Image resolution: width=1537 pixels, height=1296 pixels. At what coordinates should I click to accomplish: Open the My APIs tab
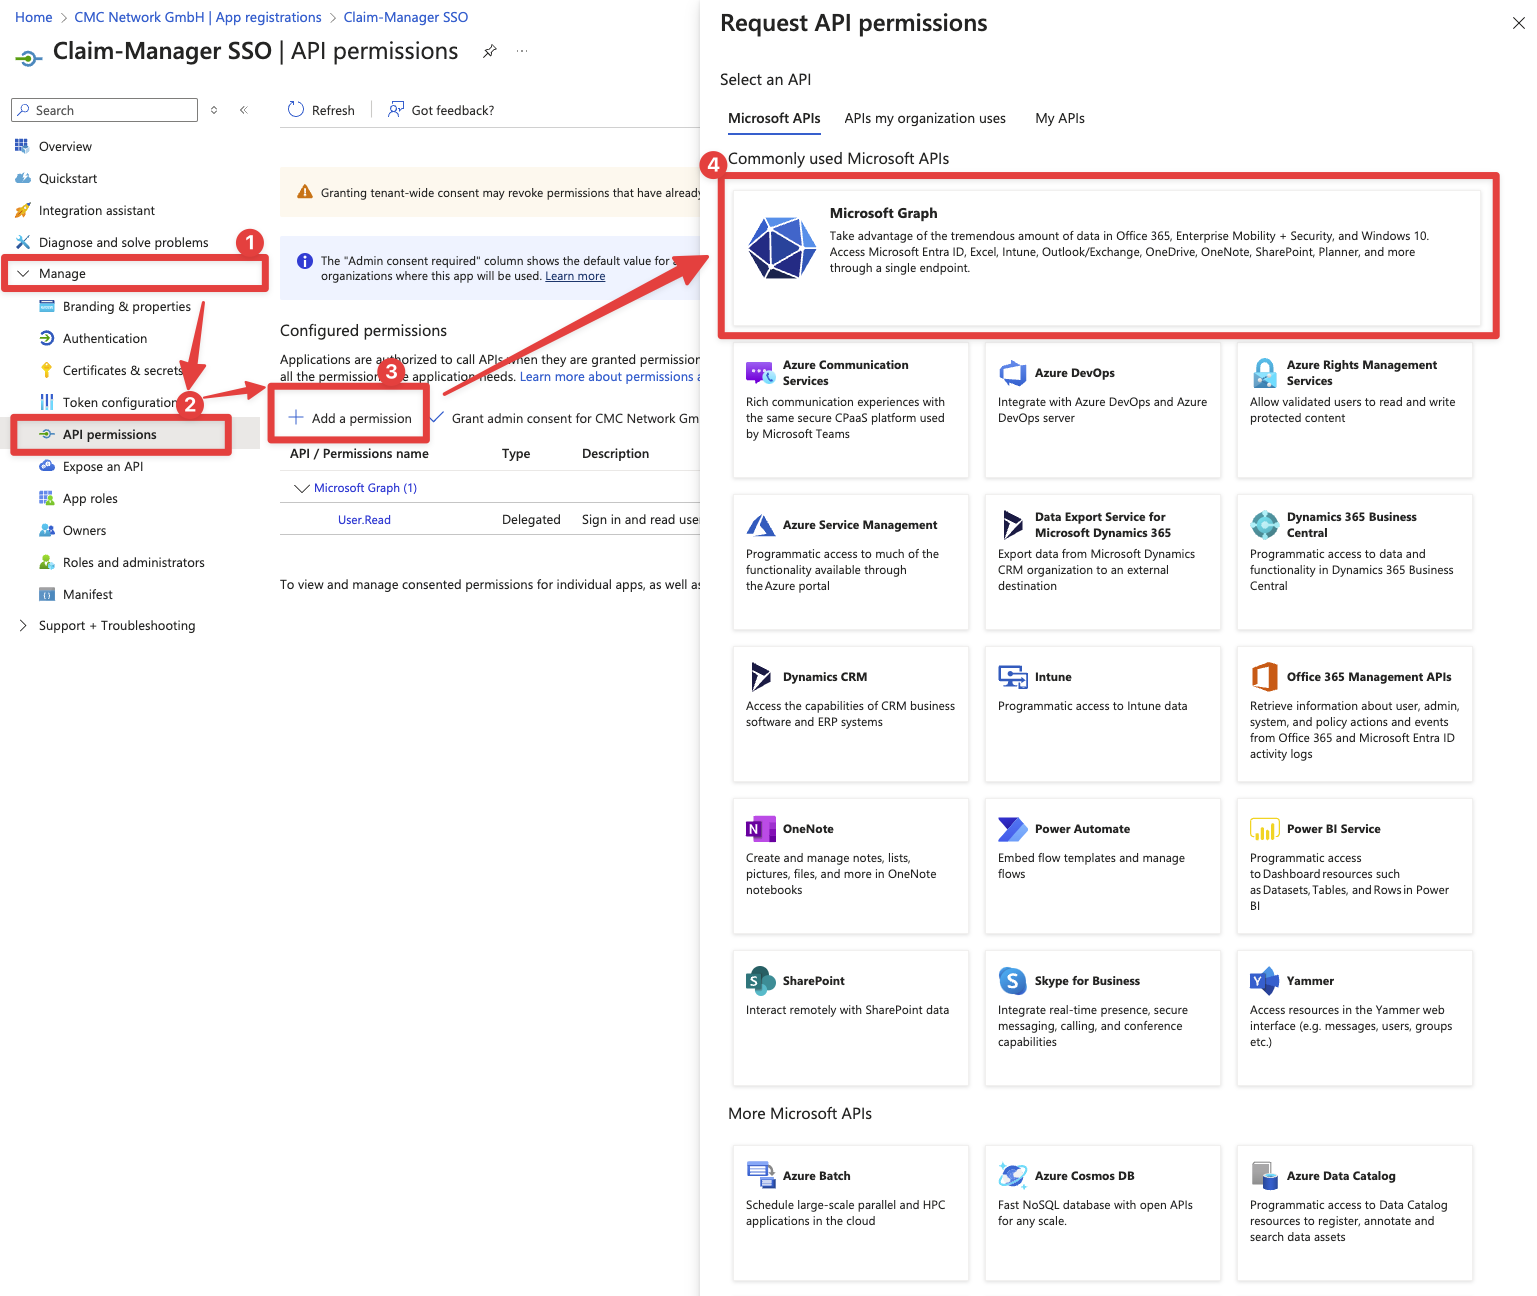[x=1059, y=118]
